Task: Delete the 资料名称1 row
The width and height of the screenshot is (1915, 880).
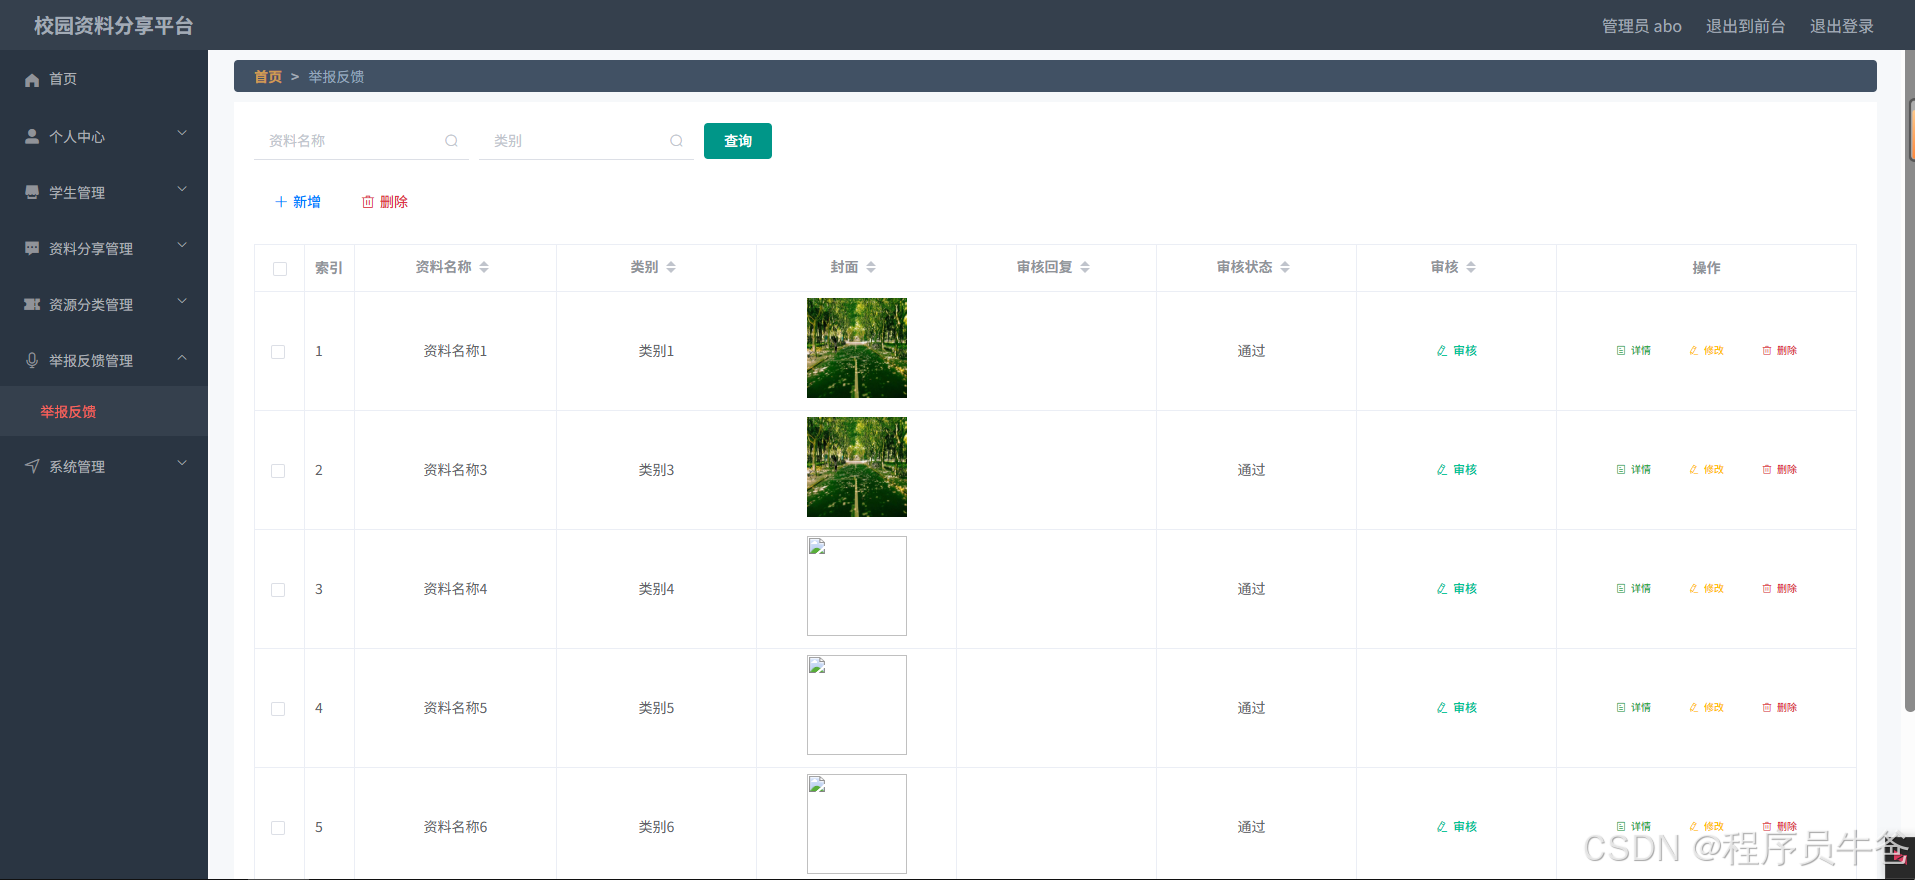Action: [x=1779, y=351]
